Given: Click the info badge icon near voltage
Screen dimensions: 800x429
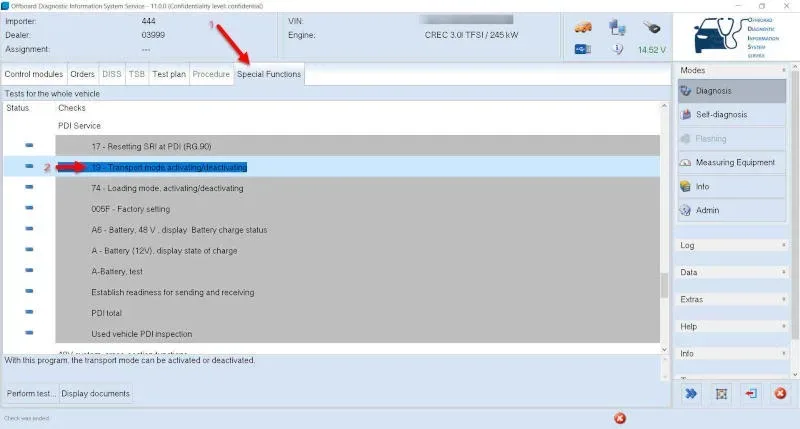Looking at the screenshot, I should point(617,49).
